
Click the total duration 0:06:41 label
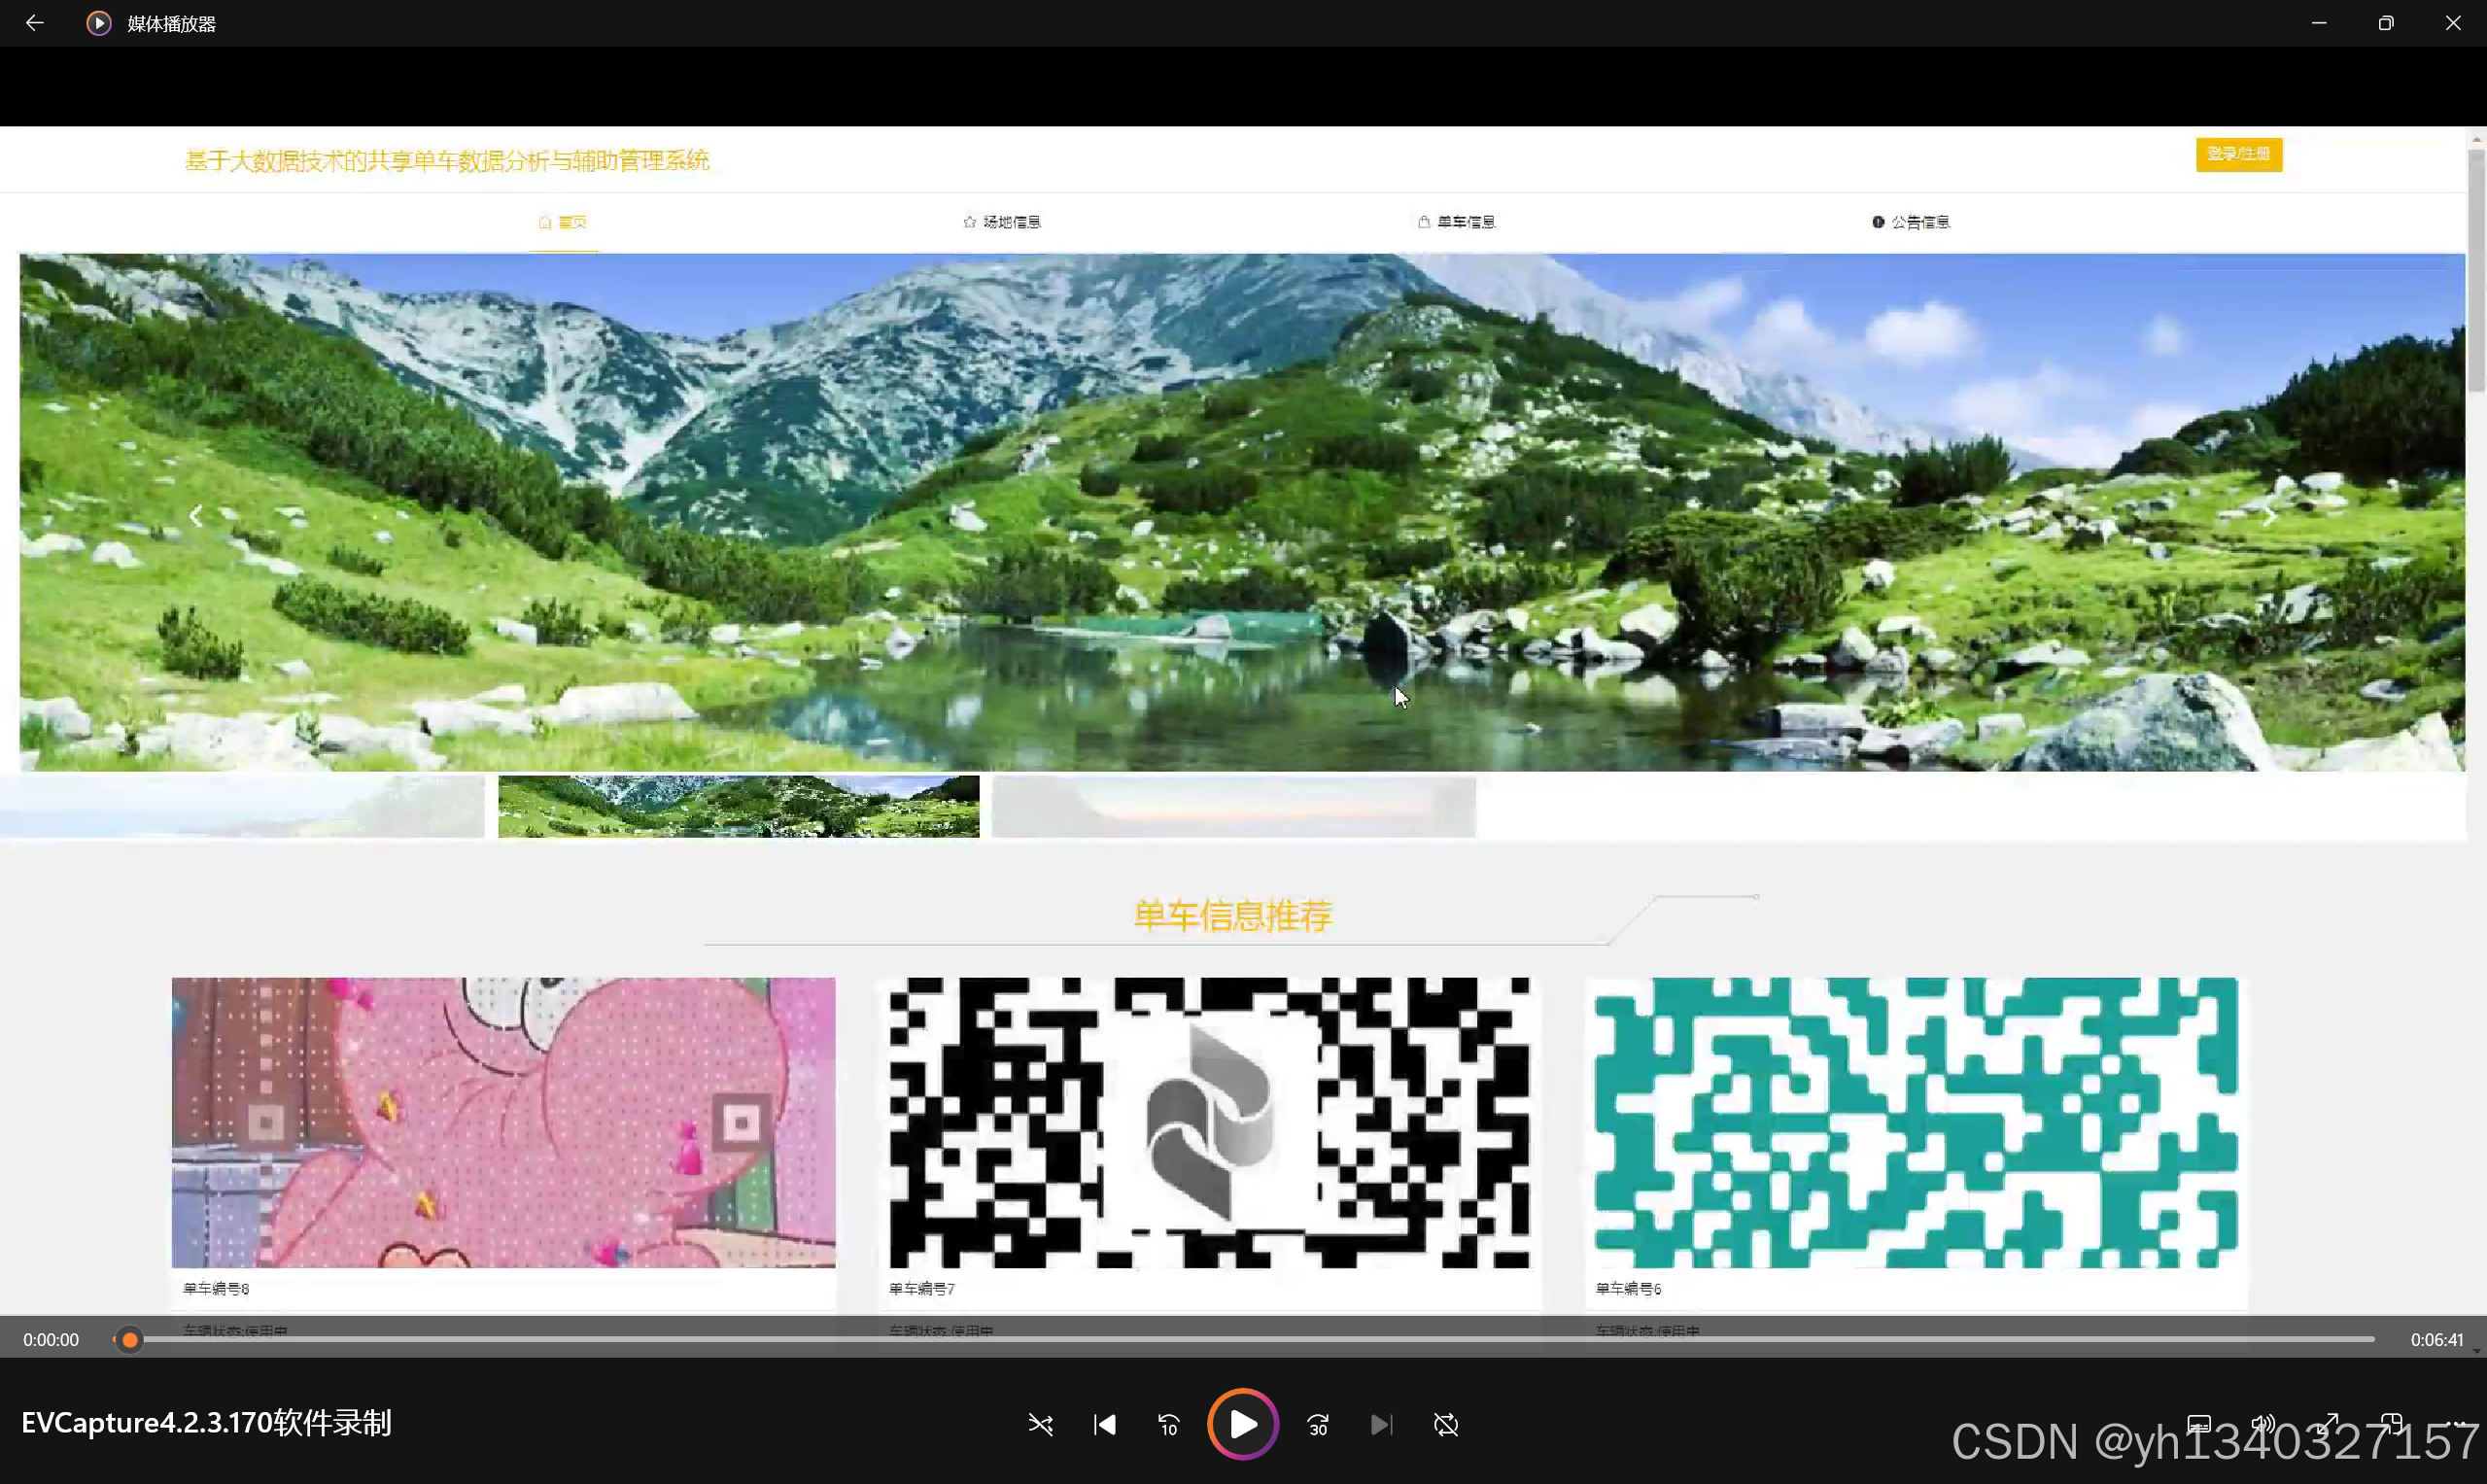pos(2436,1340)
